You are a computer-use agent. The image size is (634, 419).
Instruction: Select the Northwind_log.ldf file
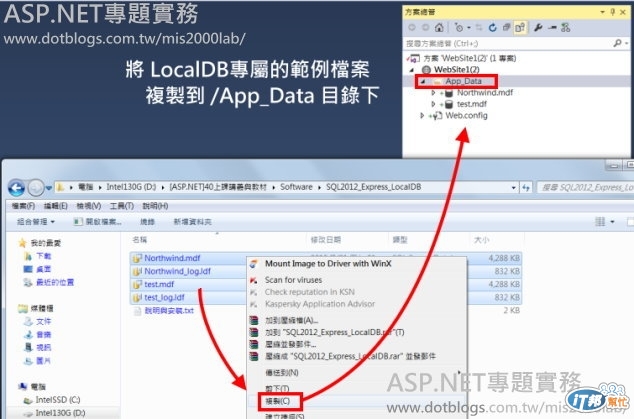point(178,271)
